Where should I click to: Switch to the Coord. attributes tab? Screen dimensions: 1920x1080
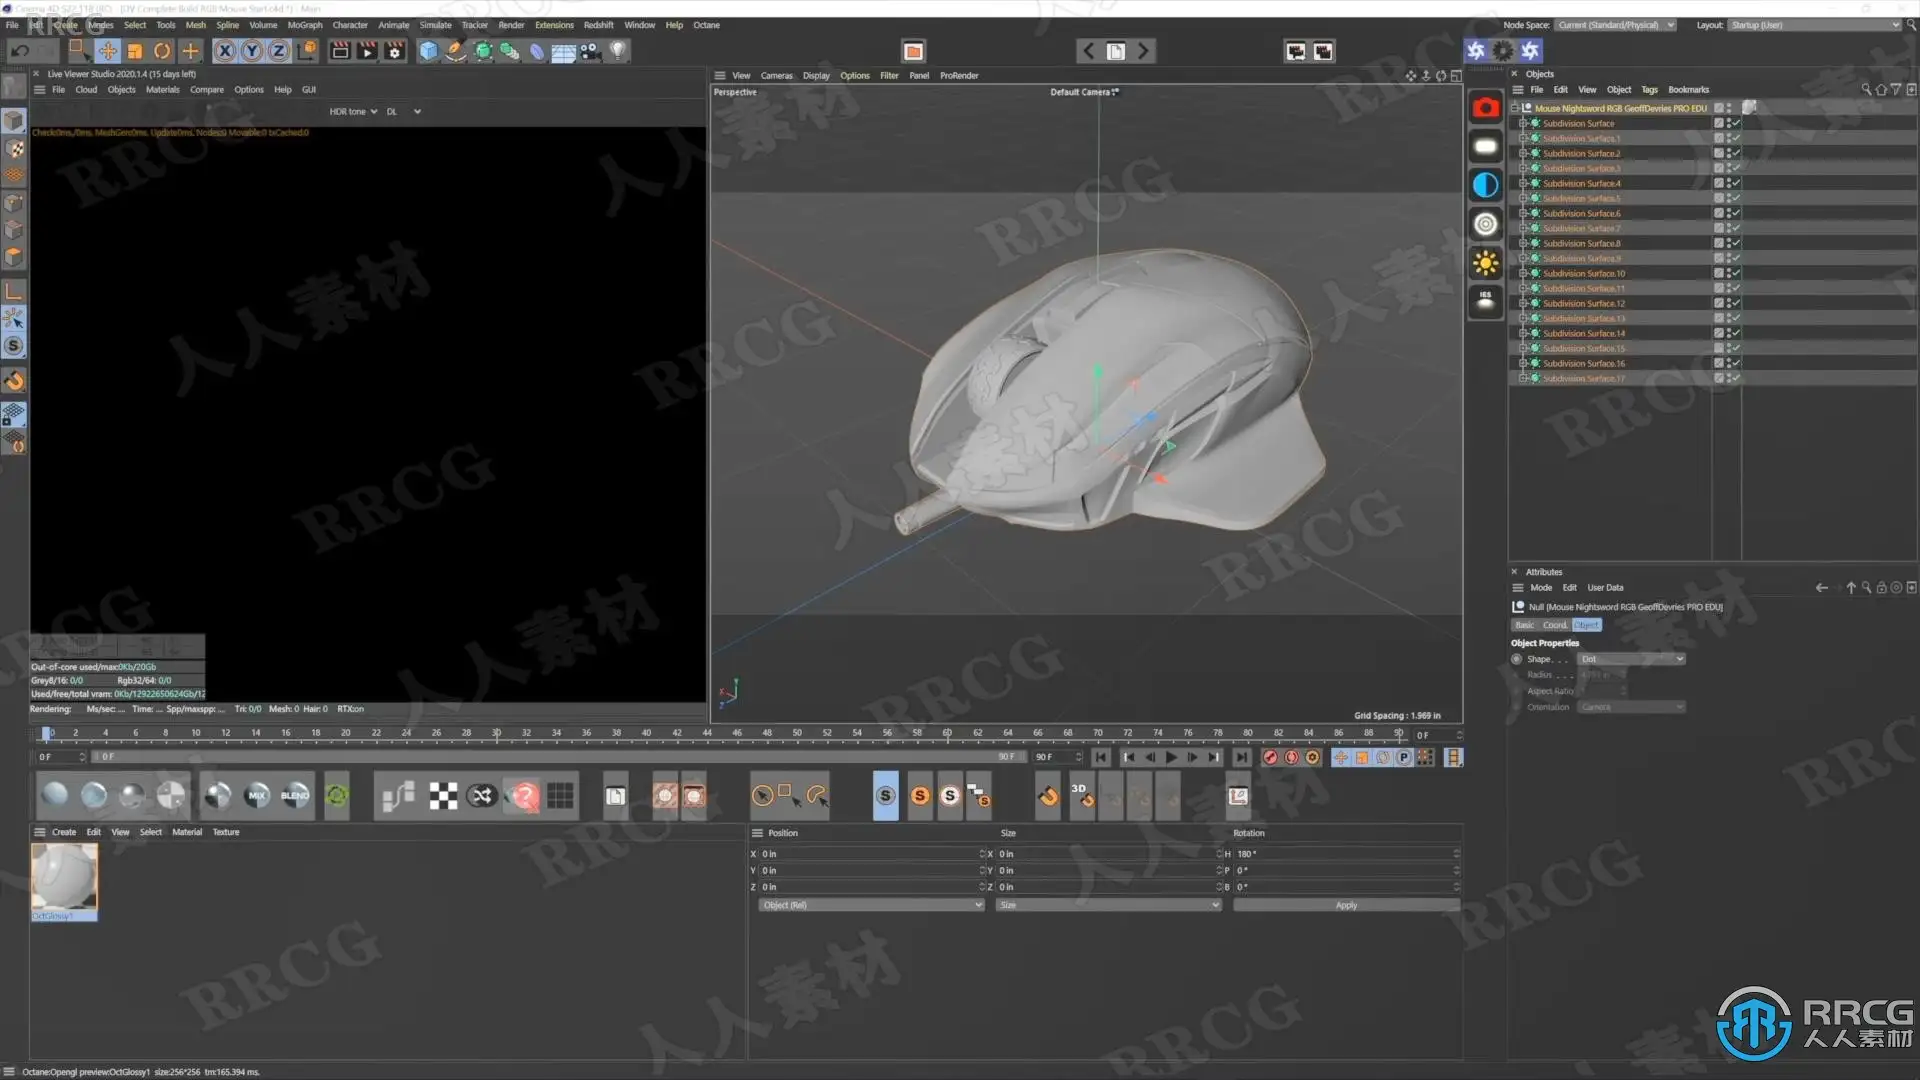(1554, 625)
